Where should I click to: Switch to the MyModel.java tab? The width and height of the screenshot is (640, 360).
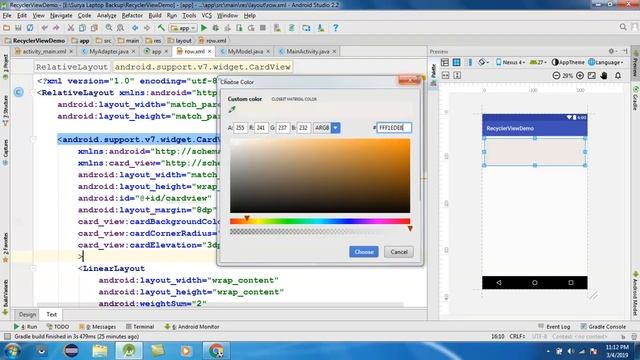pyautogui.click(x=245, y=51)
